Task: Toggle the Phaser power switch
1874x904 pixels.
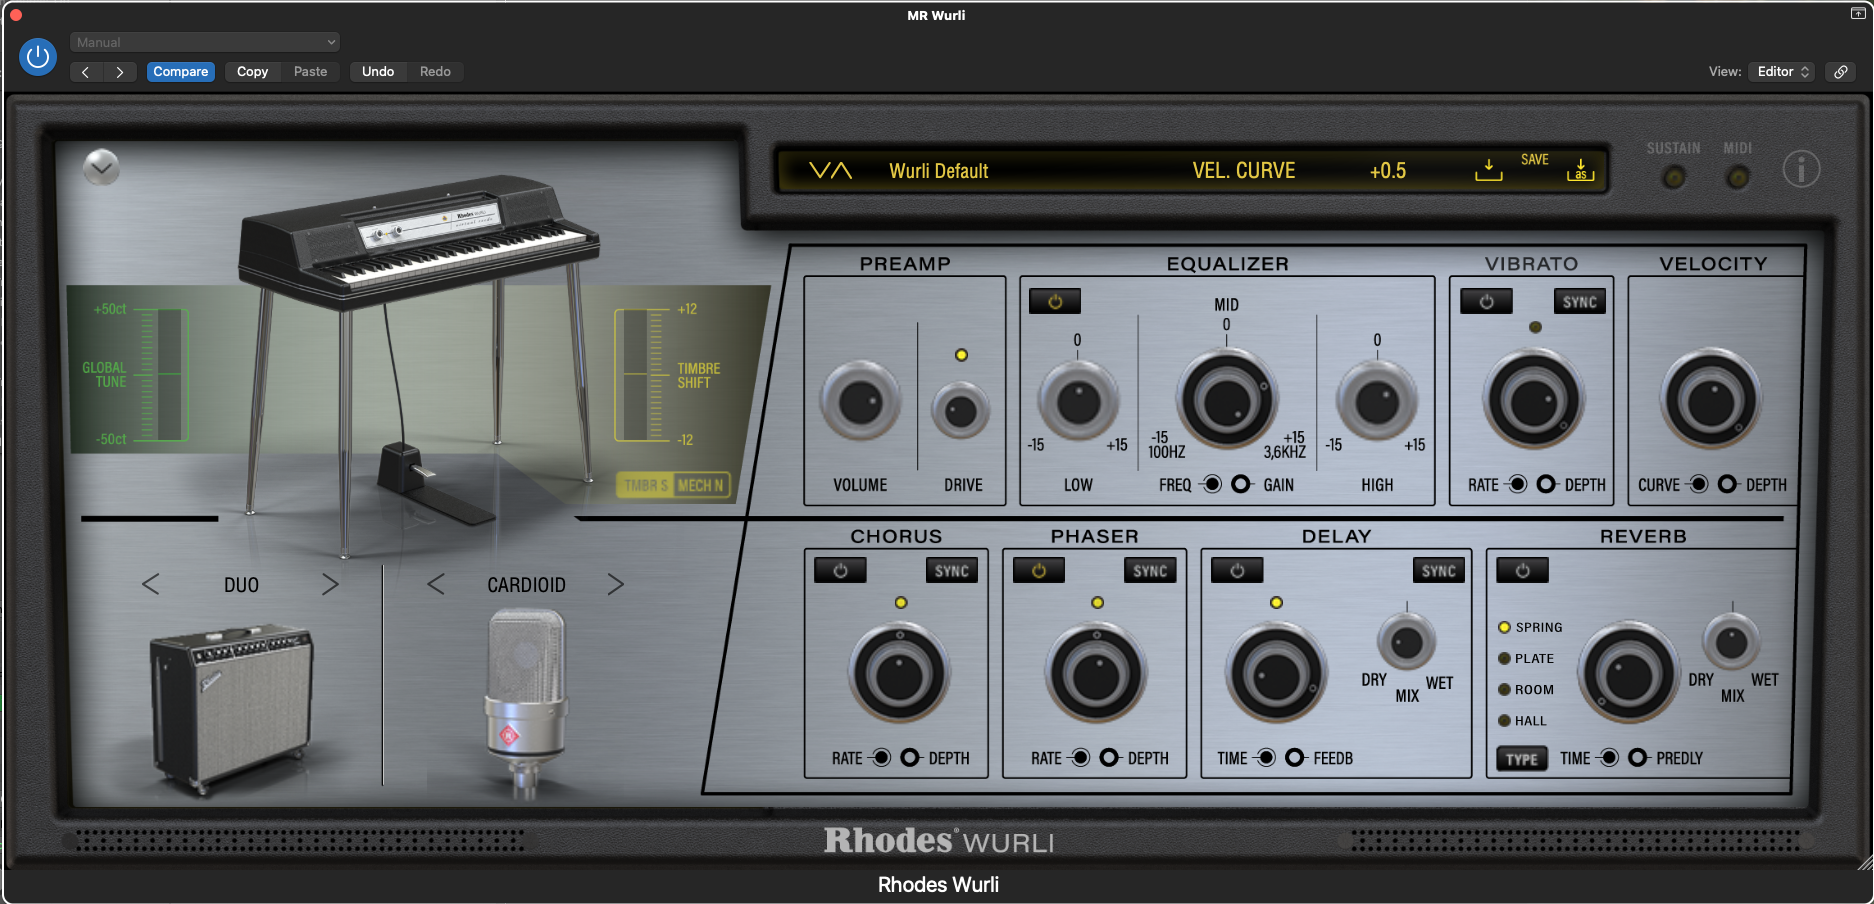Action: (x=1039, y=570)
